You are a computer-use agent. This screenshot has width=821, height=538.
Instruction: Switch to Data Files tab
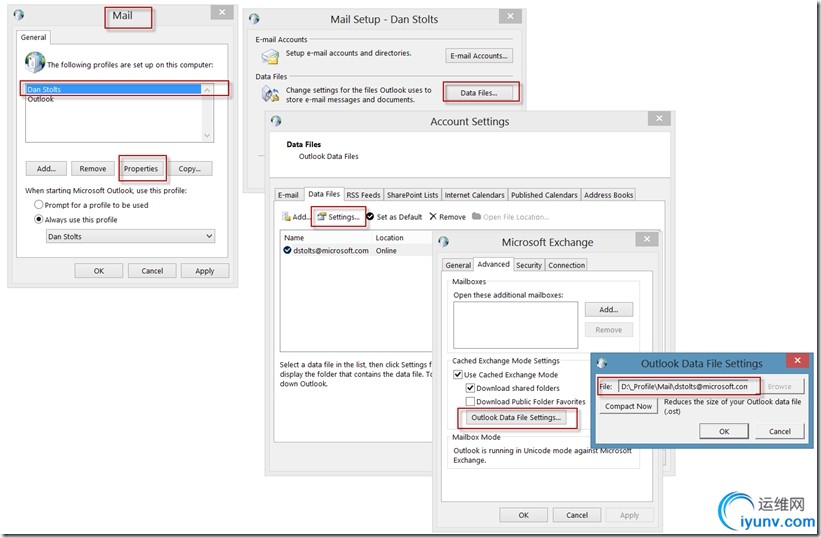[x=324, y=194]
